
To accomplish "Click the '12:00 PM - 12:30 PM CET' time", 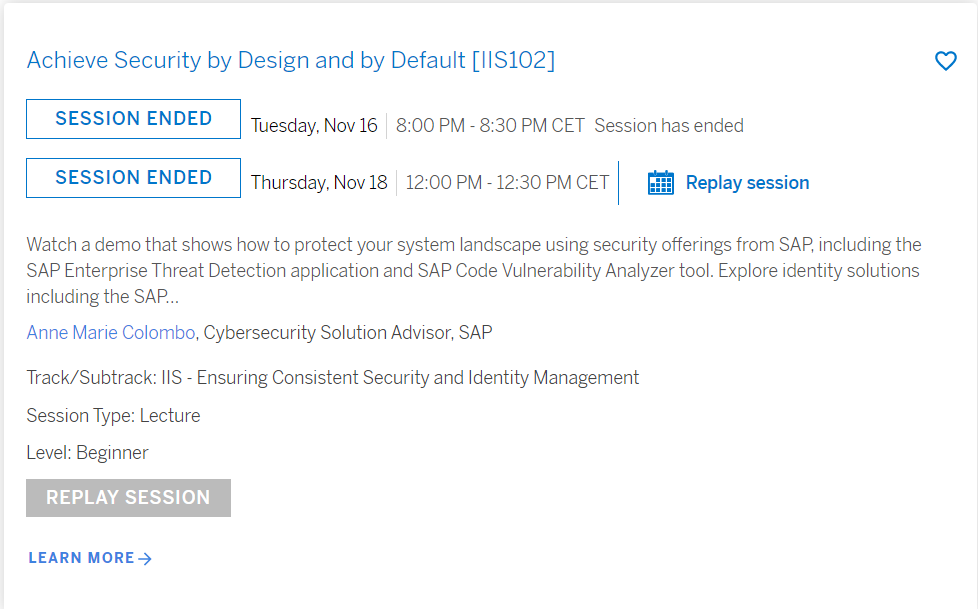I will (x=507, y=183).
